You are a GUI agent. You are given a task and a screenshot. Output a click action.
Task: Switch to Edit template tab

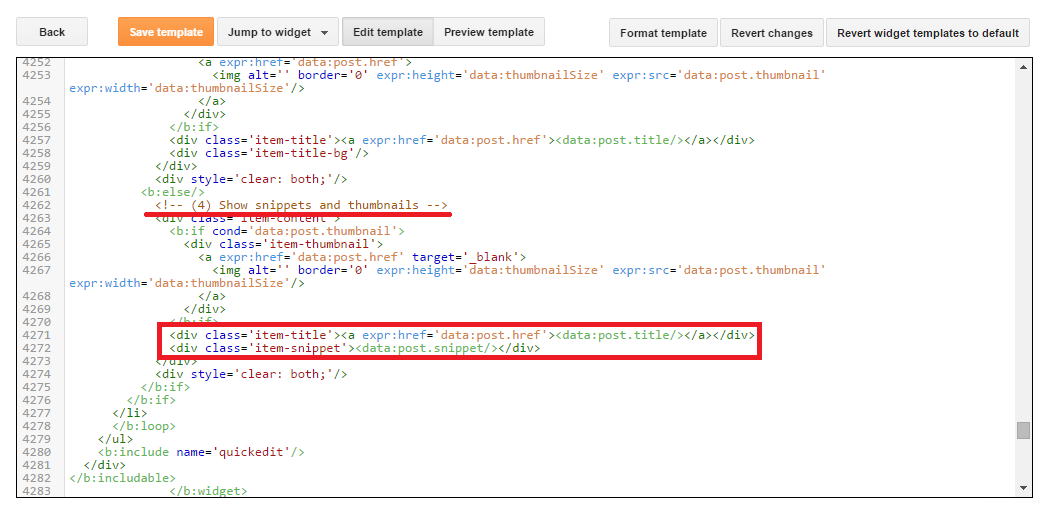pyautogui.click(x=388, y=32)
